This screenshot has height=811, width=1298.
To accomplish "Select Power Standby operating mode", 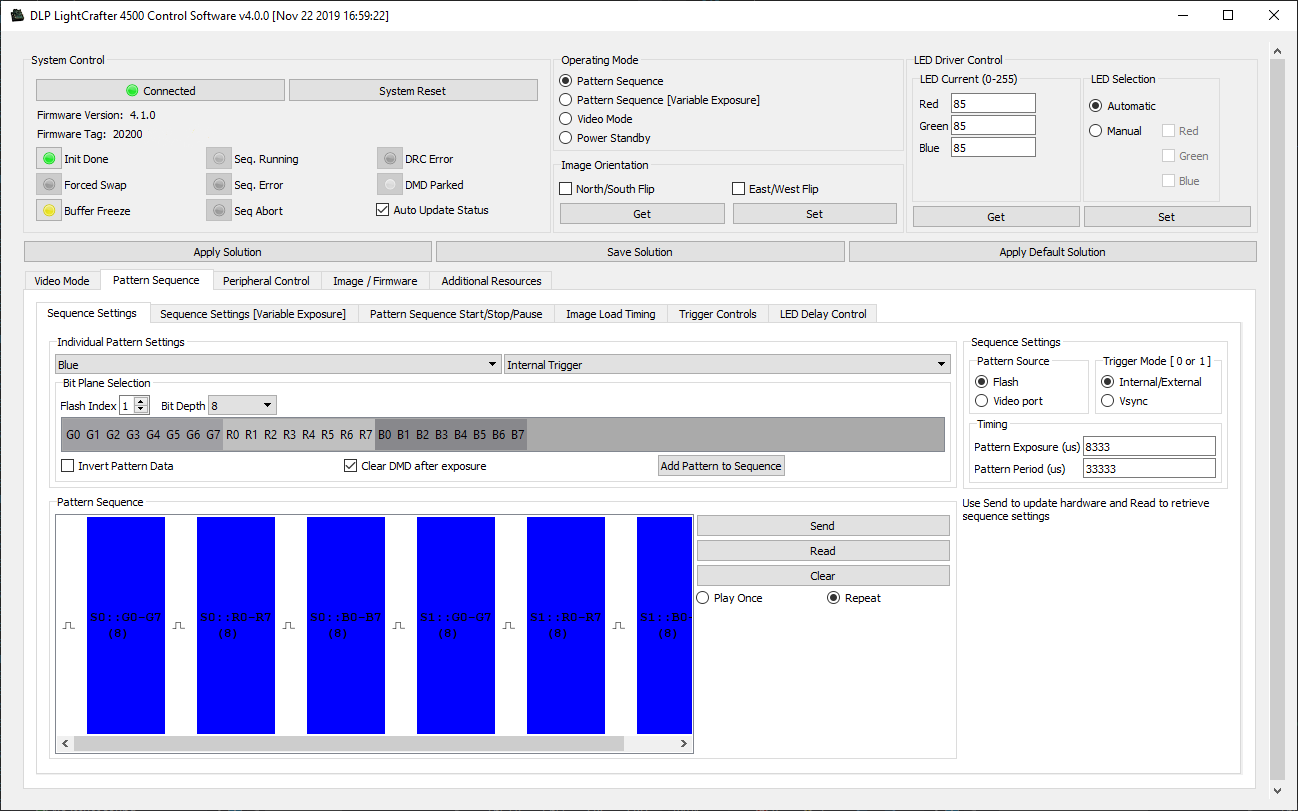I will [566, 138].
